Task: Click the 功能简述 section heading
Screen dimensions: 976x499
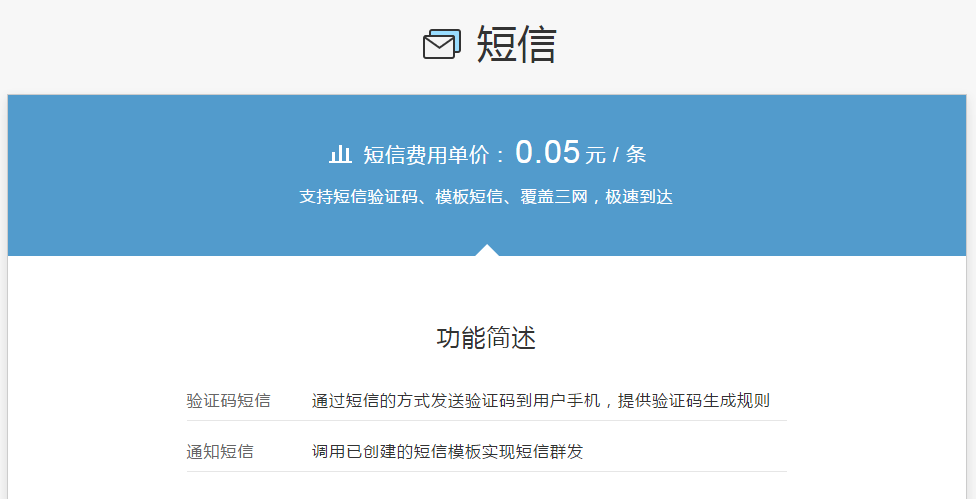Action: click(487, 338)
